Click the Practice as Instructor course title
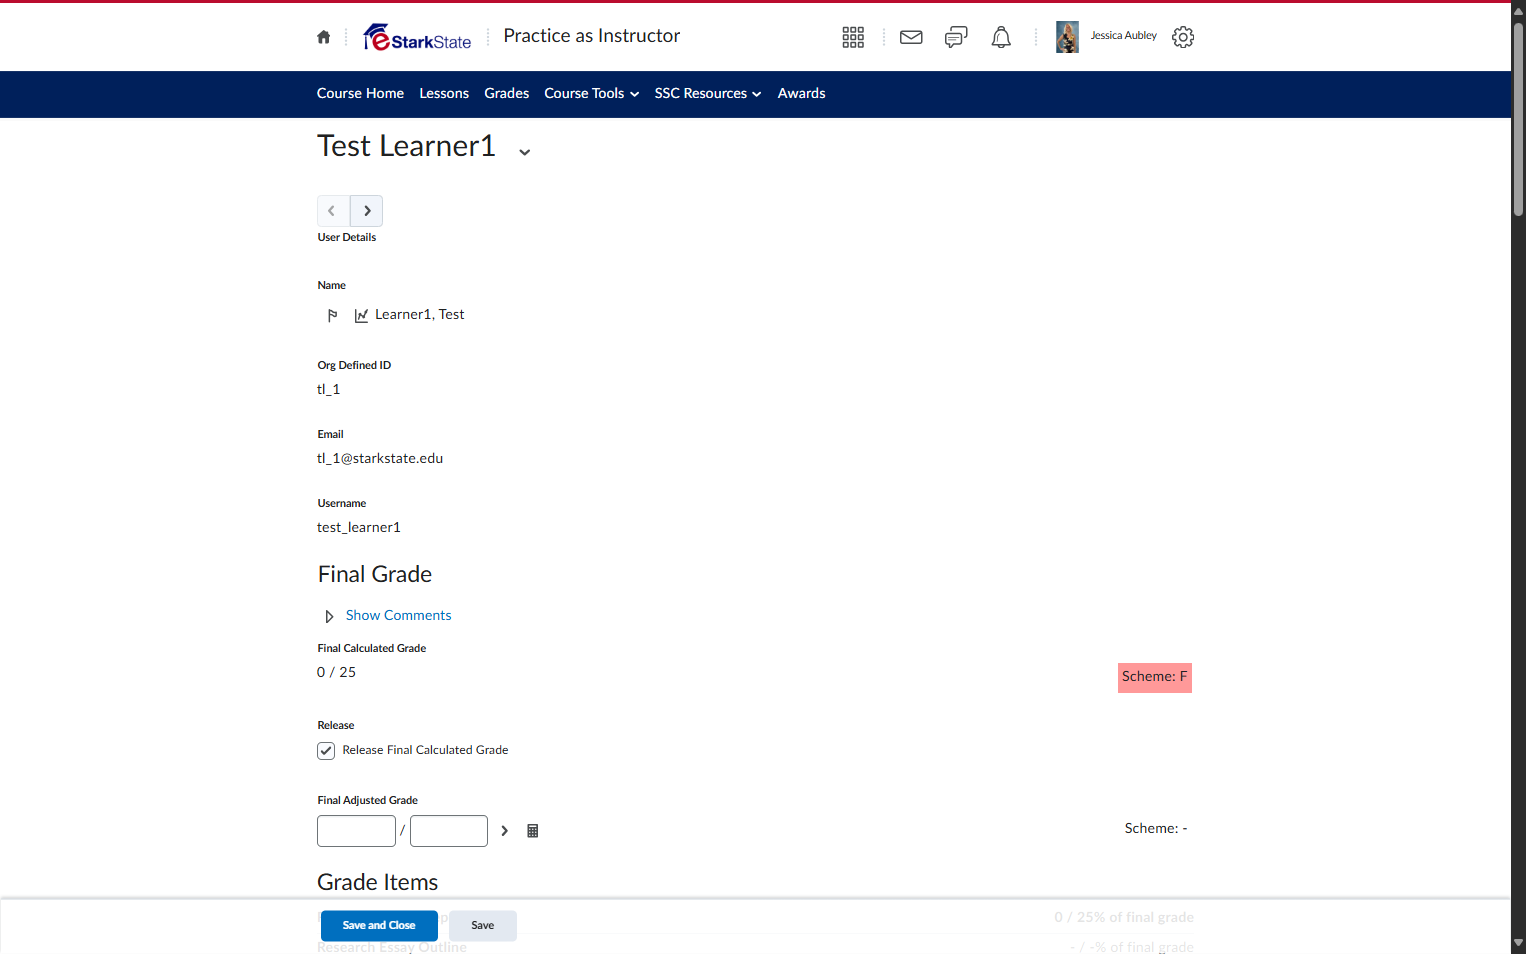 (592, 36)
